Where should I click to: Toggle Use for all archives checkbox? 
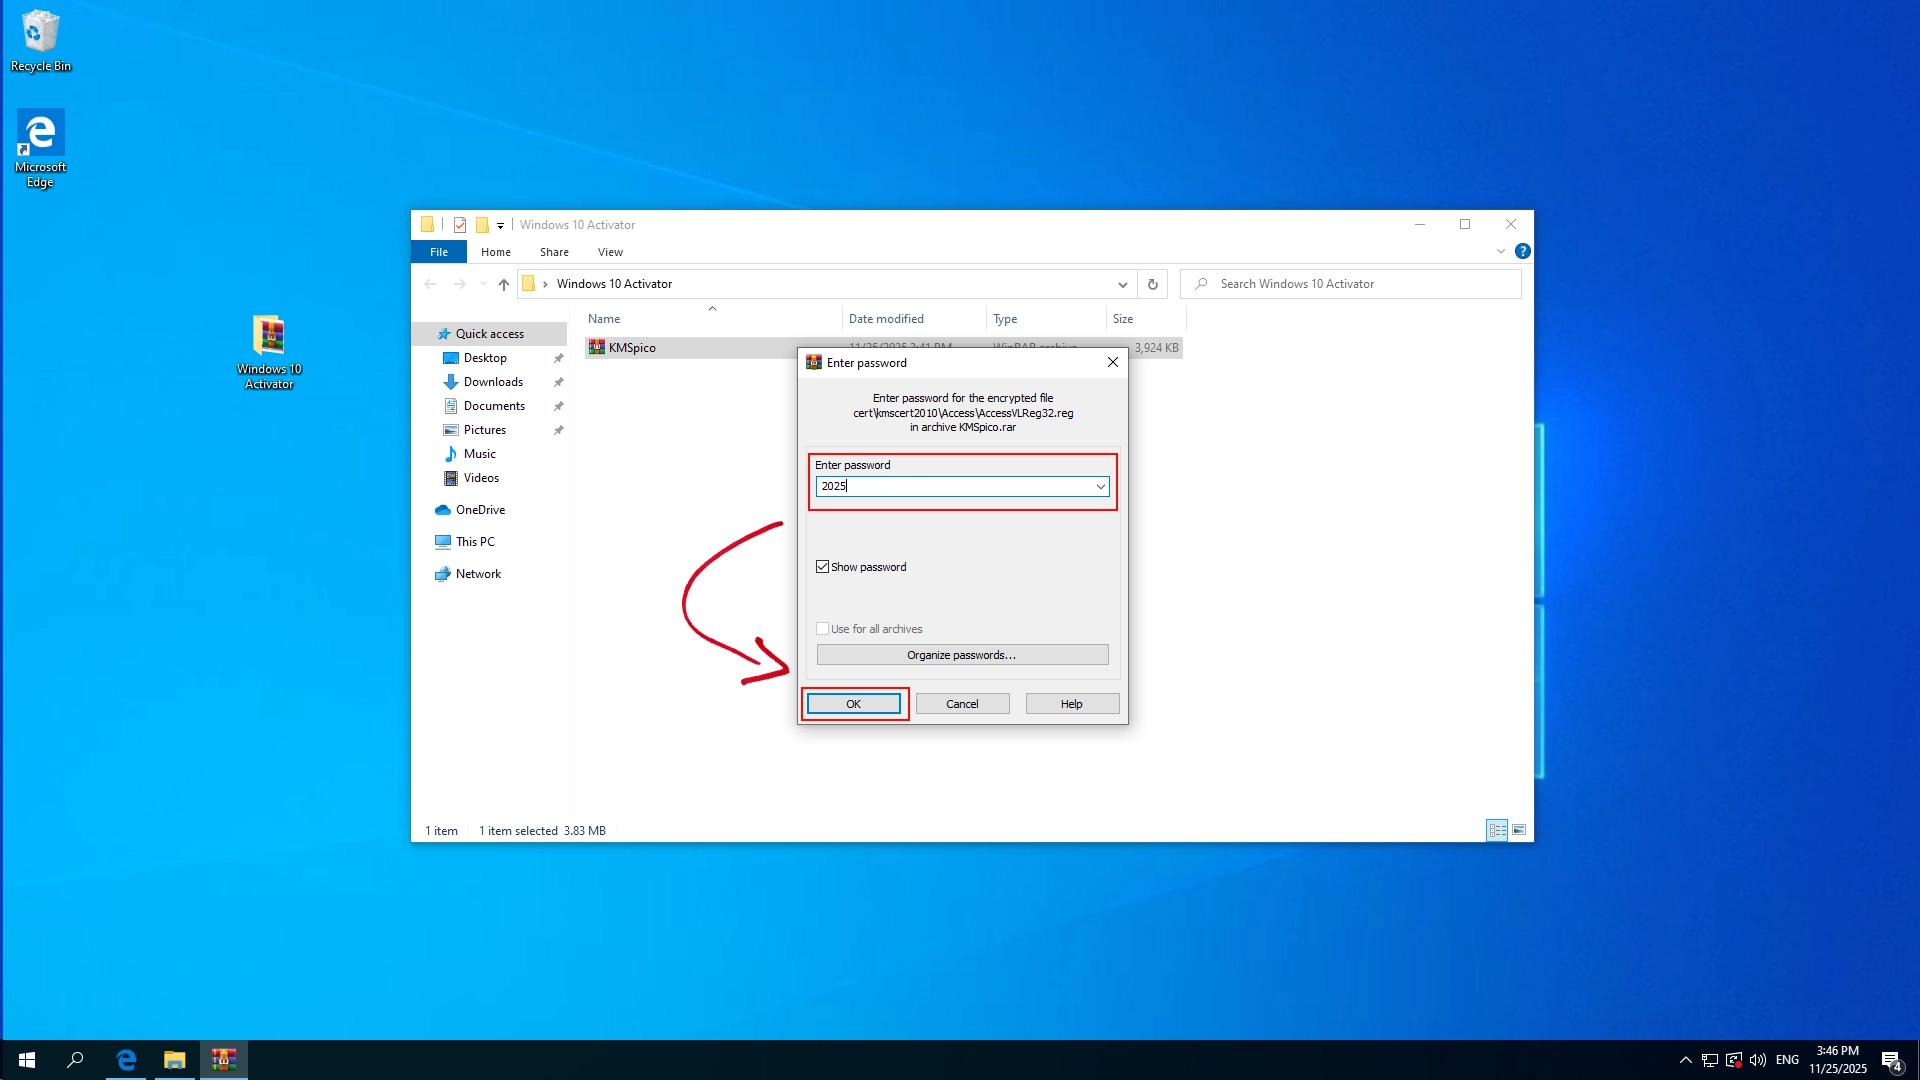[x=823, y=629]
